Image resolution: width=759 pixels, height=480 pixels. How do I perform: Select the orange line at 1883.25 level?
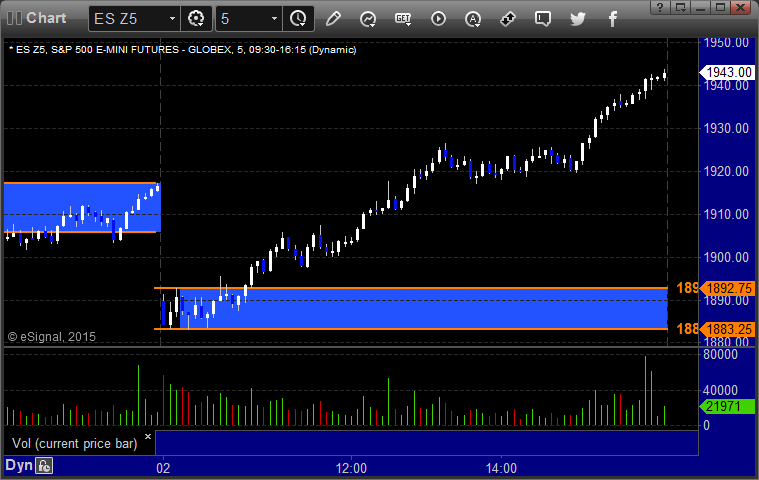(410, 329)
